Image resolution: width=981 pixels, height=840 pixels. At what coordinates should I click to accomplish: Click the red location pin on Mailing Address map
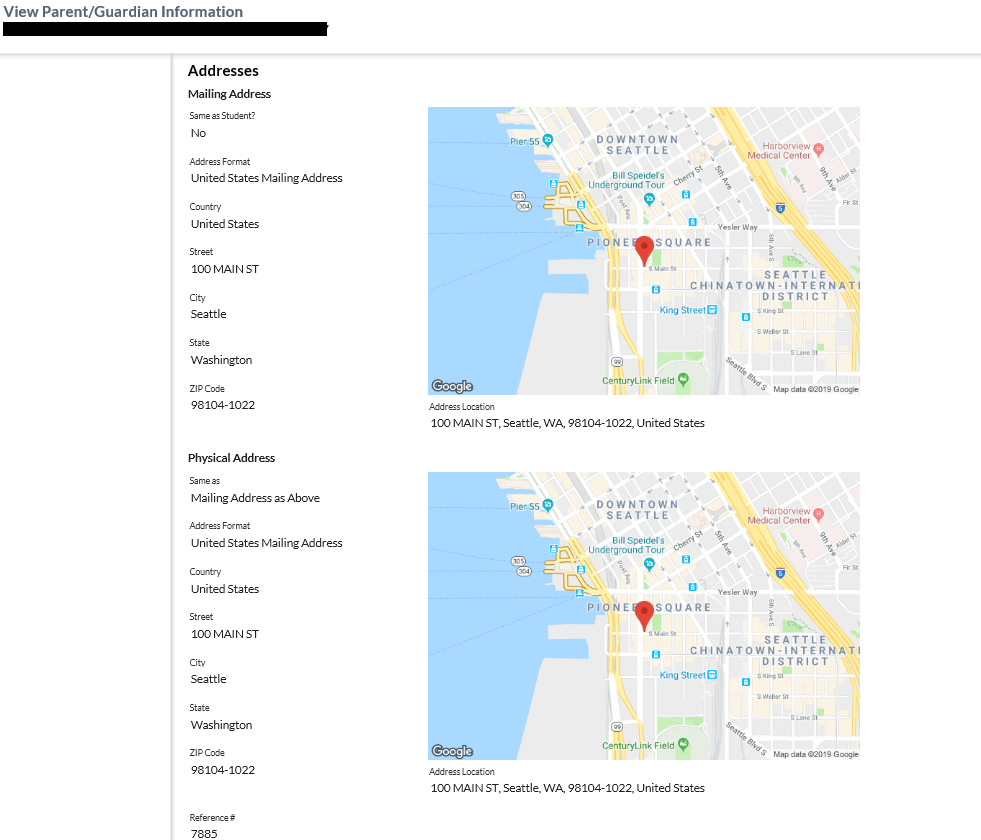645,249
